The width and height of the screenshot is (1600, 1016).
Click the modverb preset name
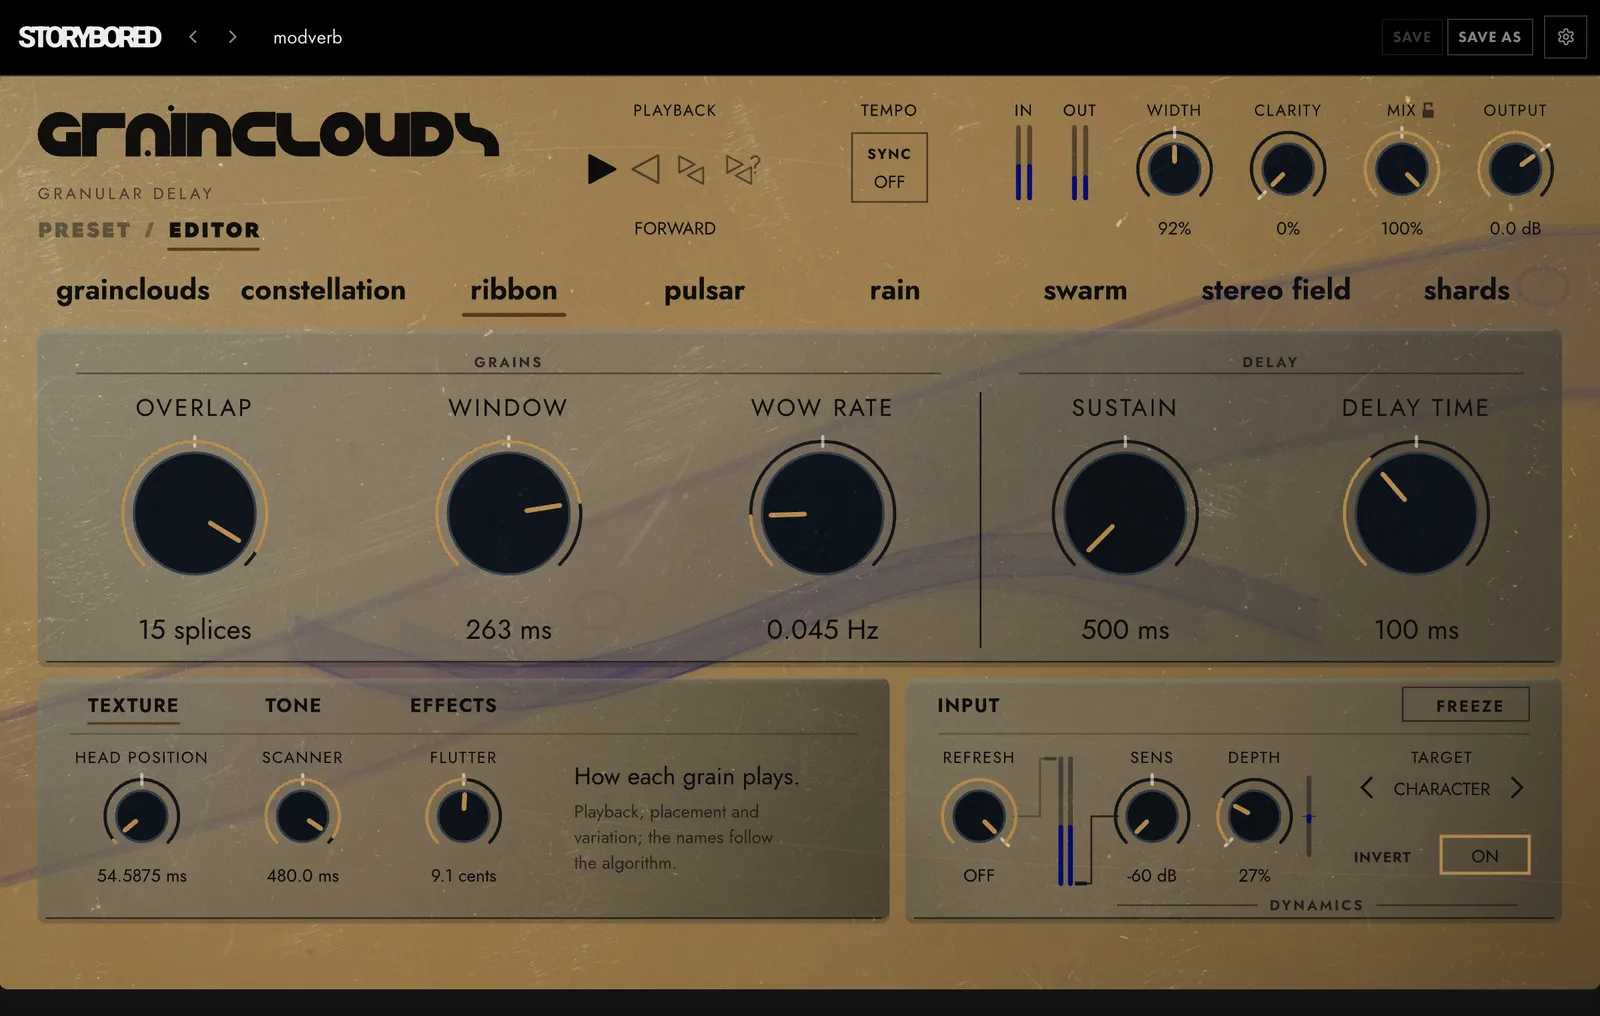308,37
